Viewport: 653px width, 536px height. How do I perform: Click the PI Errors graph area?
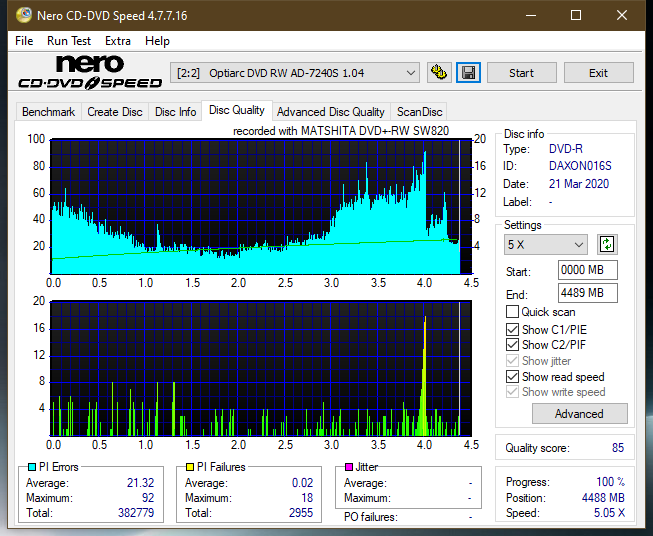coord(261,207)
